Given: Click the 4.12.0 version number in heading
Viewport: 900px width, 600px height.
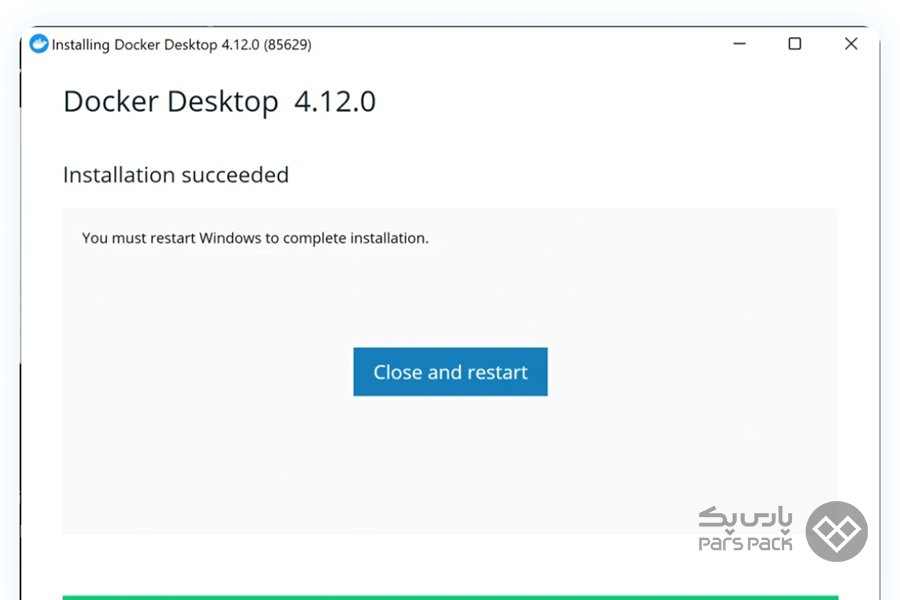Looking at the screenshot, I should pyautogui.click(x=335, y=102).
